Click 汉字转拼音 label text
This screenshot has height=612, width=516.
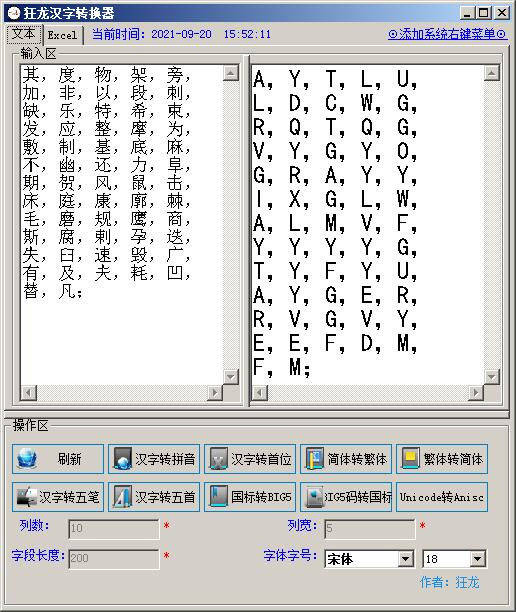[x=165, y=459]
